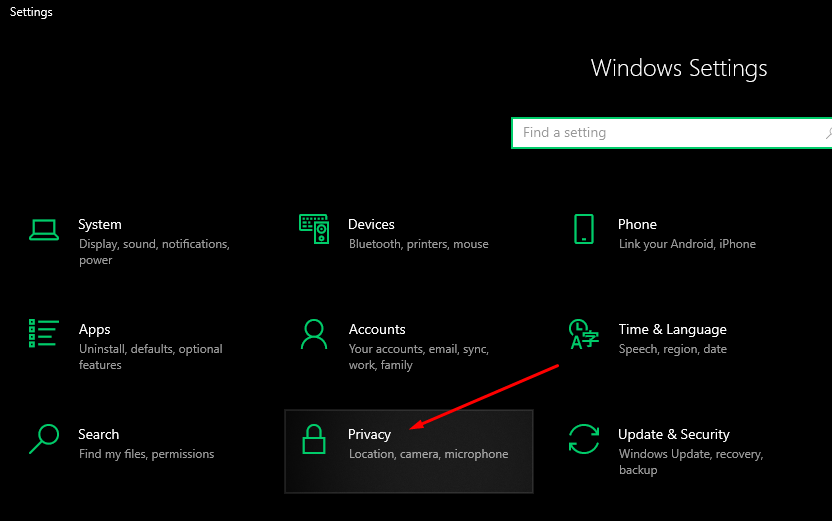Open the System settings label

[100, 224]
